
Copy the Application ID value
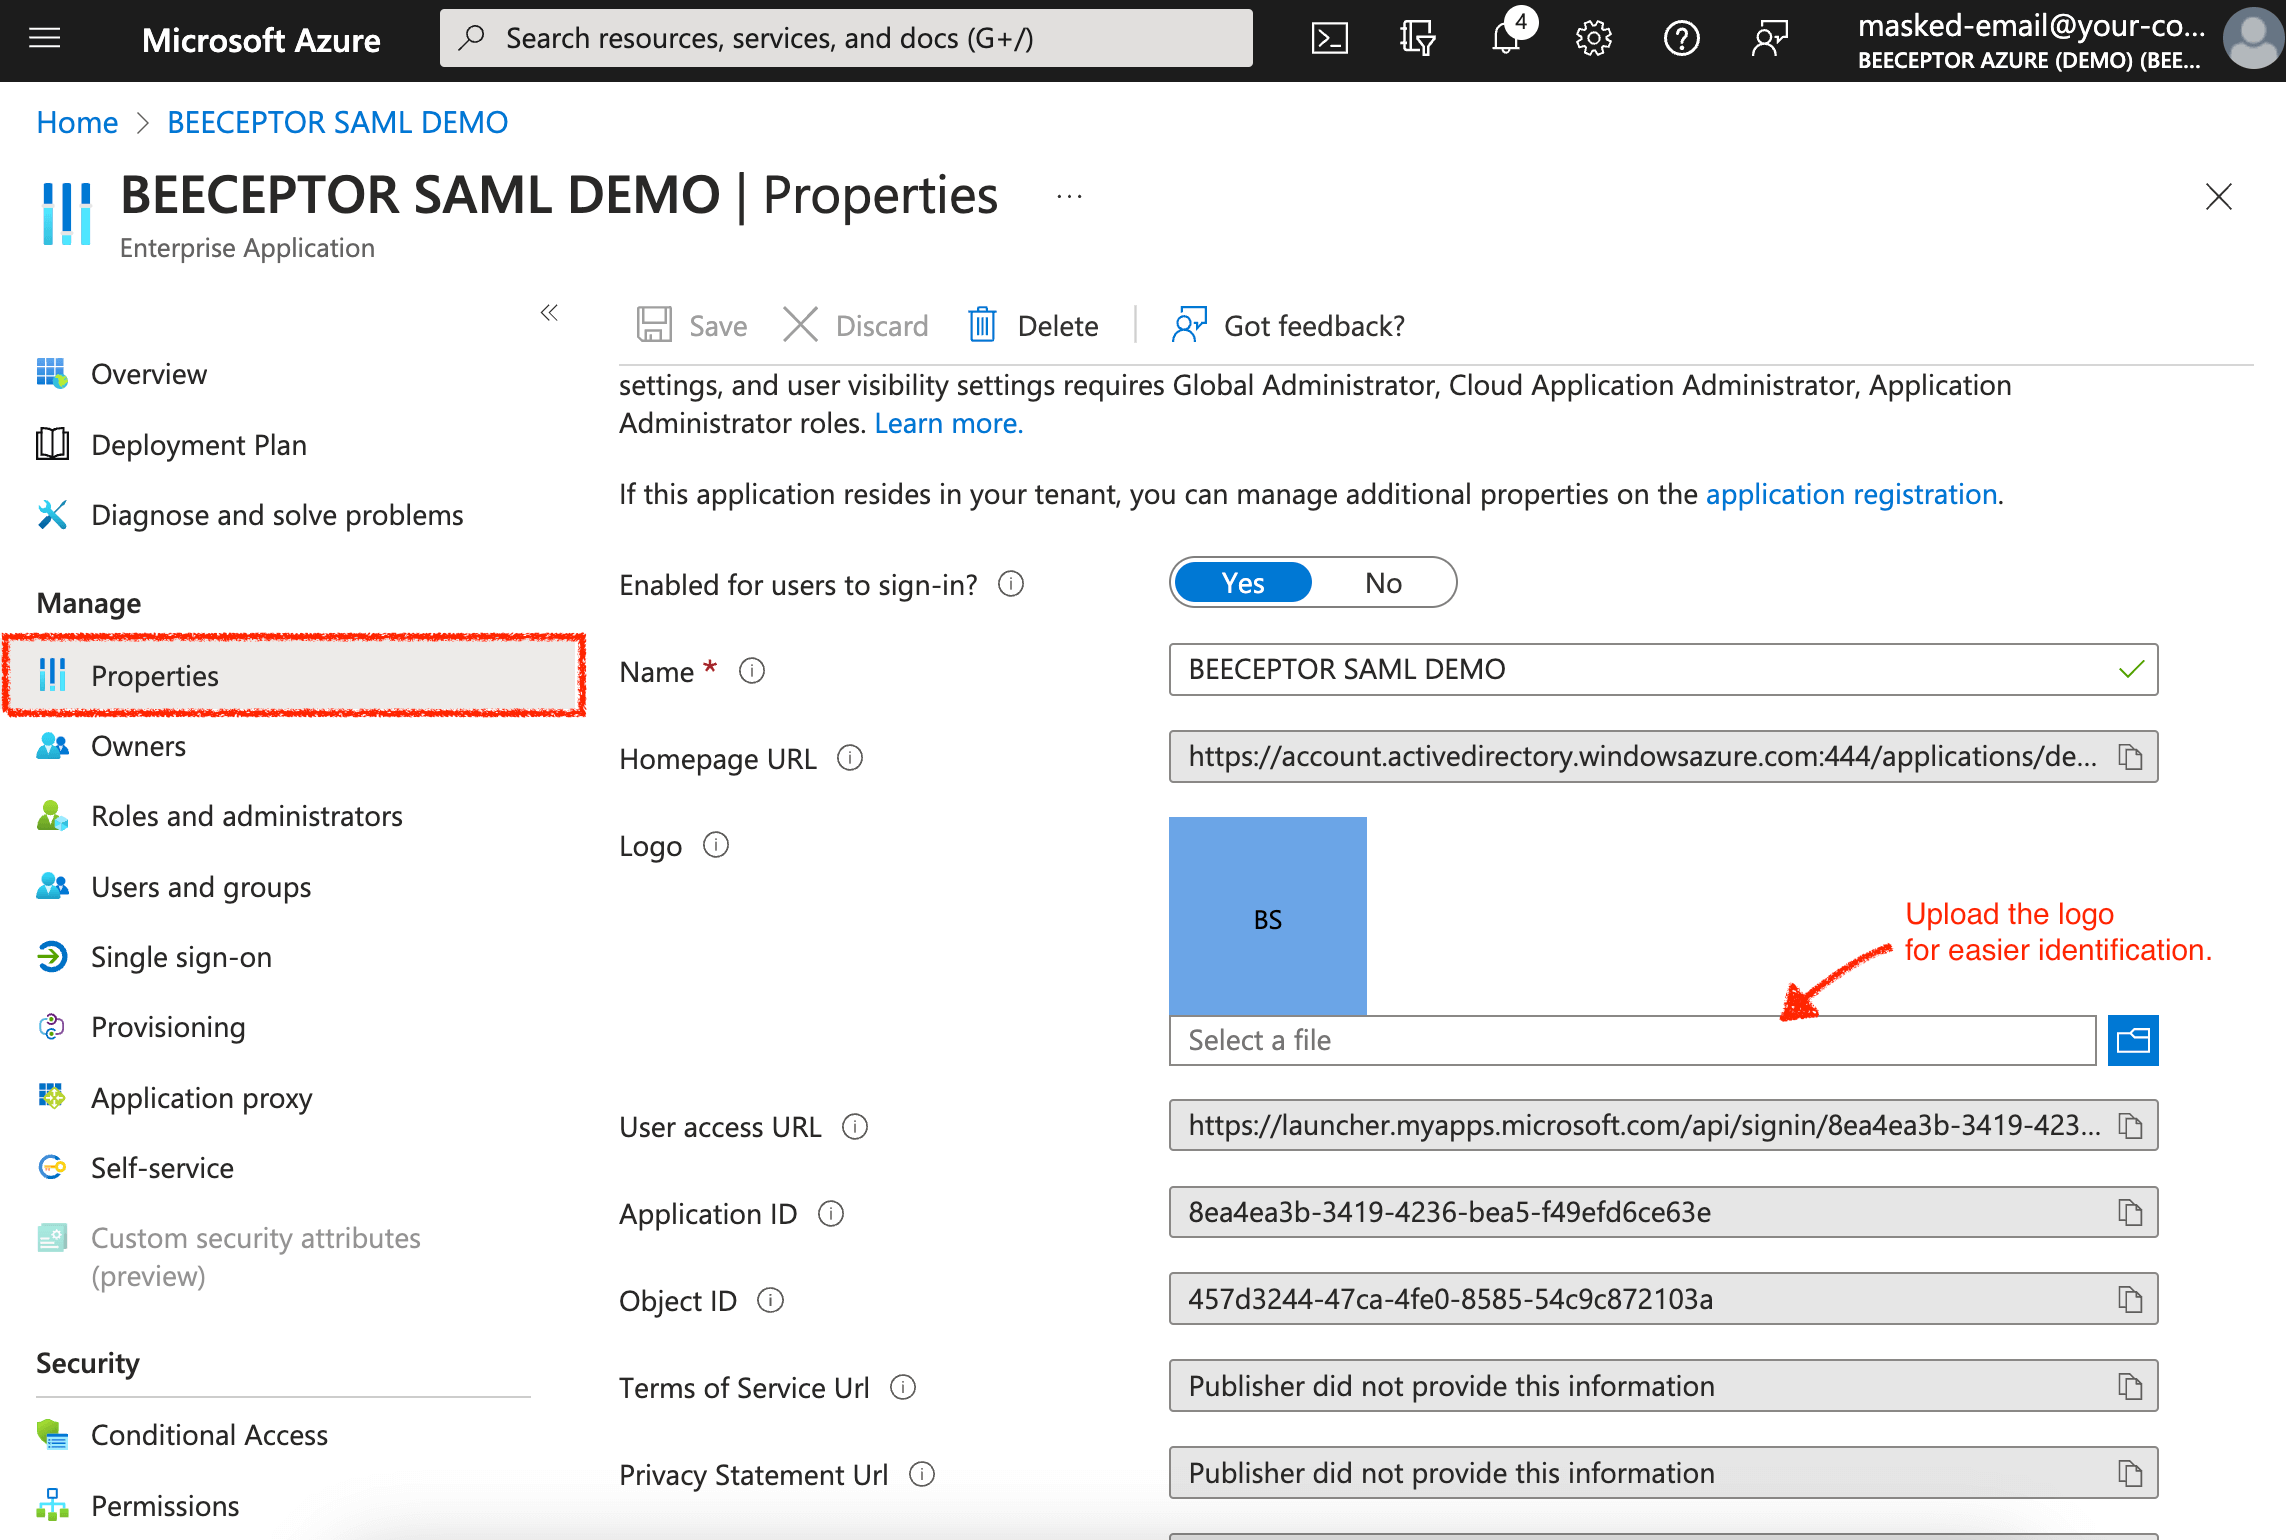tap(2130, 1213)
